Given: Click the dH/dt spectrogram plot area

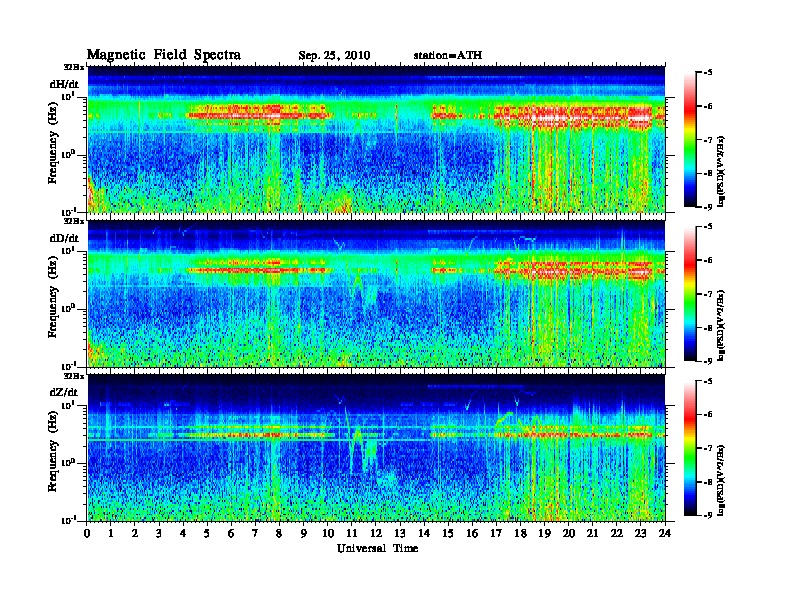Looking at the screenshot, I should [x=376, y=139].
